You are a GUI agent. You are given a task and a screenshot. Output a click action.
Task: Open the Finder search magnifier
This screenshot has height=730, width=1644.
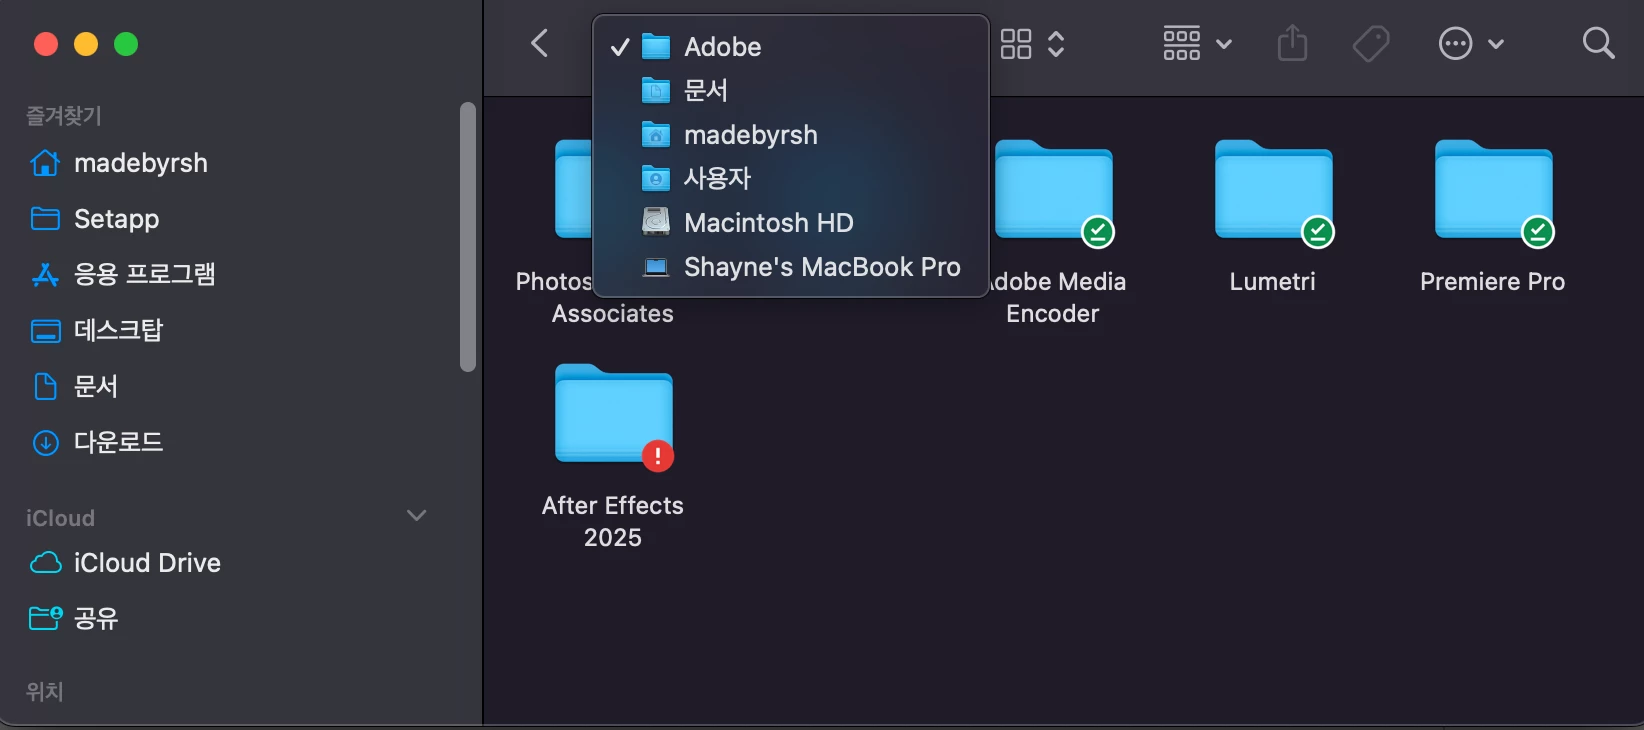pos(1599,43)
